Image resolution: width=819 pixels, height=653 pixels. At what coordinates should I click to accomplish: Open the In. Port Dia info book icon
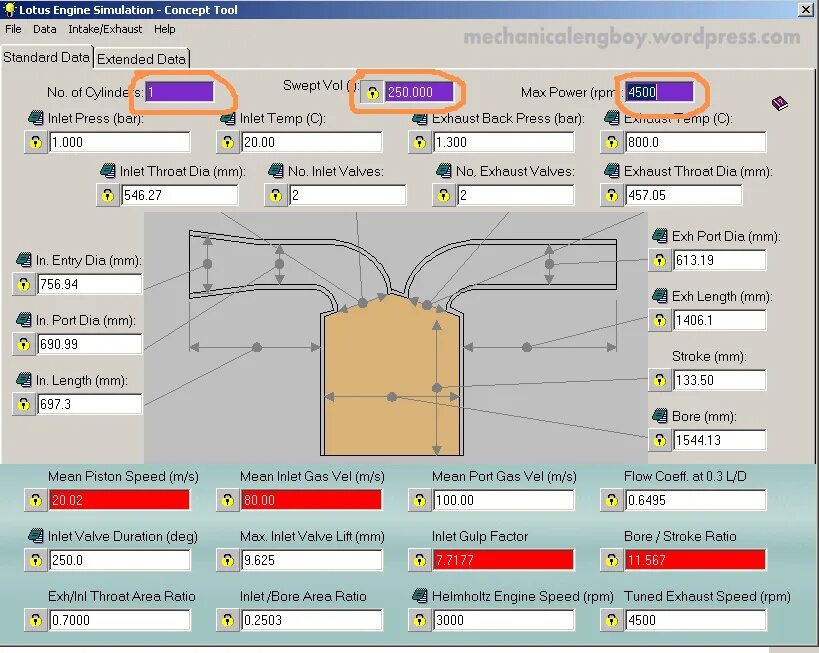pos(24,319)
